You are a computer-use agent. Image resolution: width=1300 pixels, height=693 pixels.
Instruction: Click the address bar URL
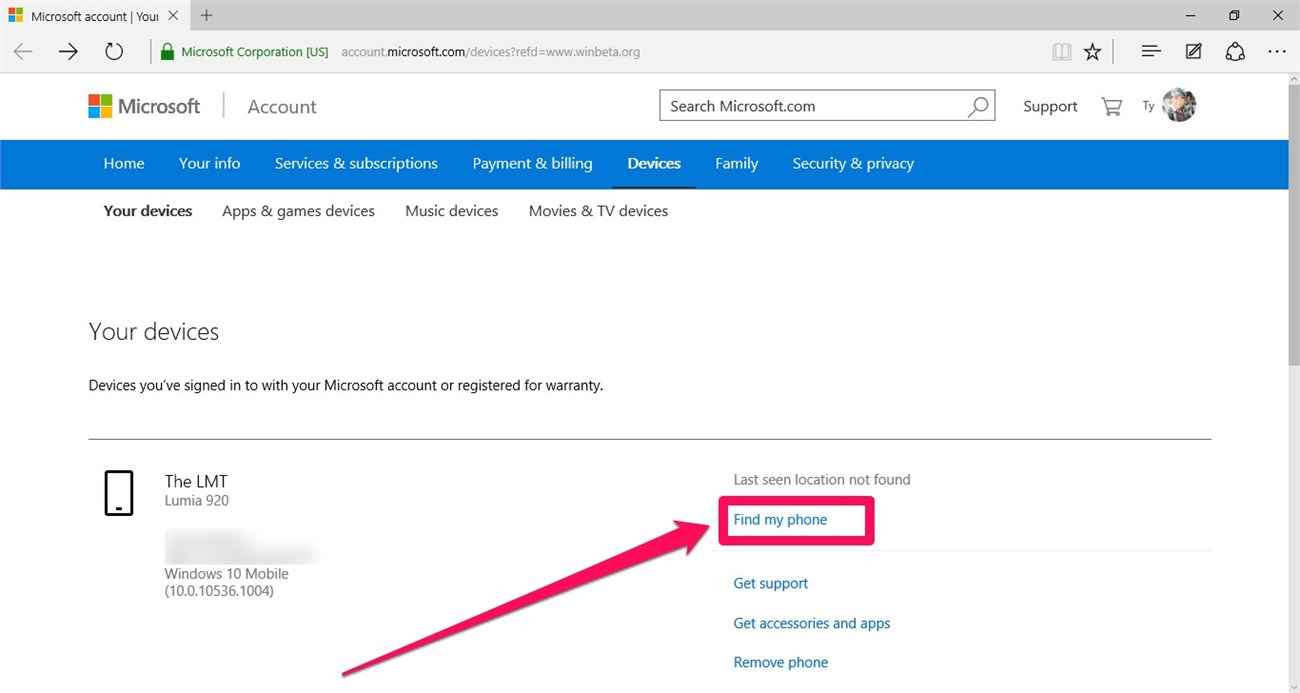[x=490, y=52]
